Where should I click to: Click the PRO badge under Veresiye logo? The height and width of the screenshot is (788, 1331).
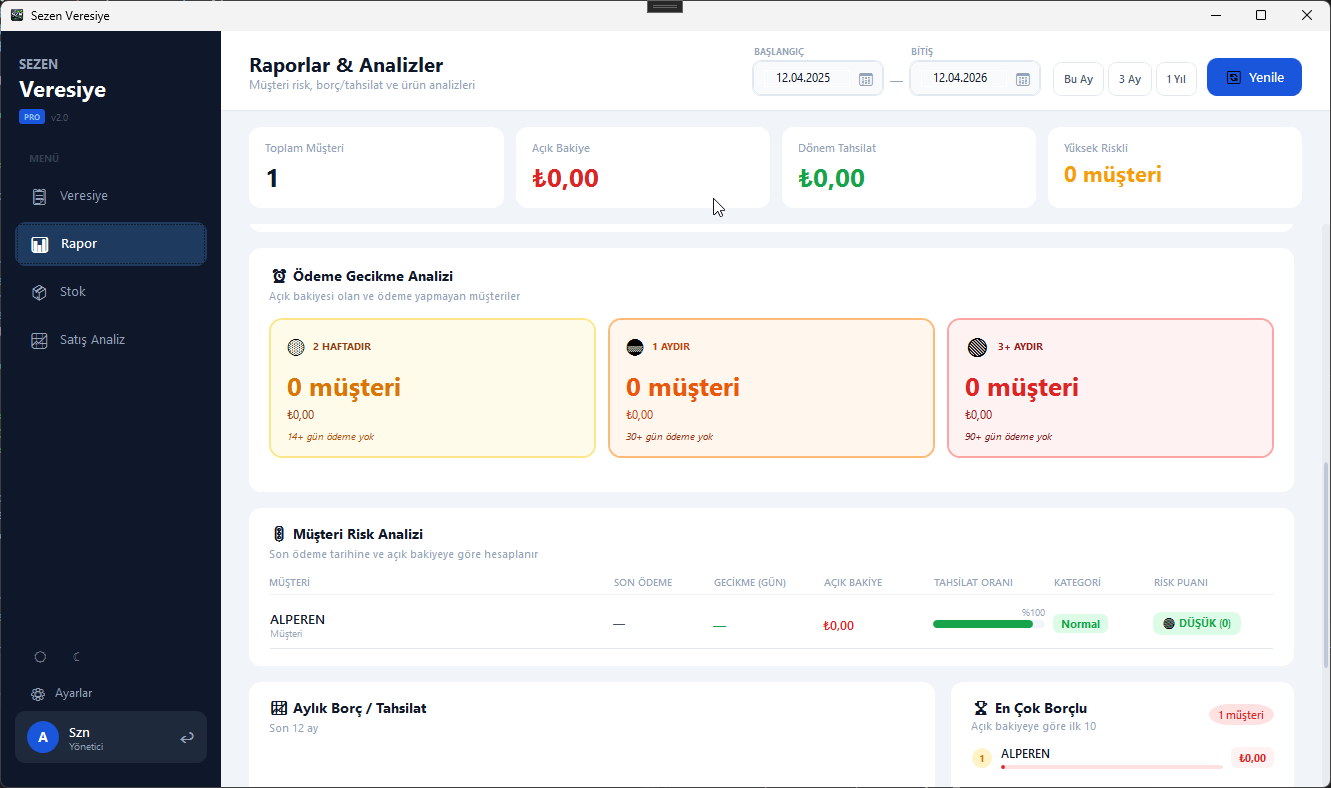click(x=31, y=117)
